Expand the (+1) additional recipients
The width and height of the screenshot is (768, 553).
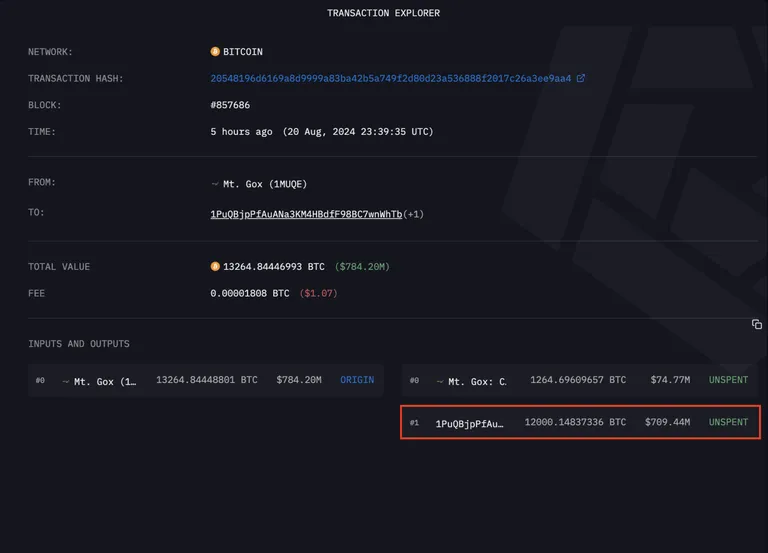(413, 214)
